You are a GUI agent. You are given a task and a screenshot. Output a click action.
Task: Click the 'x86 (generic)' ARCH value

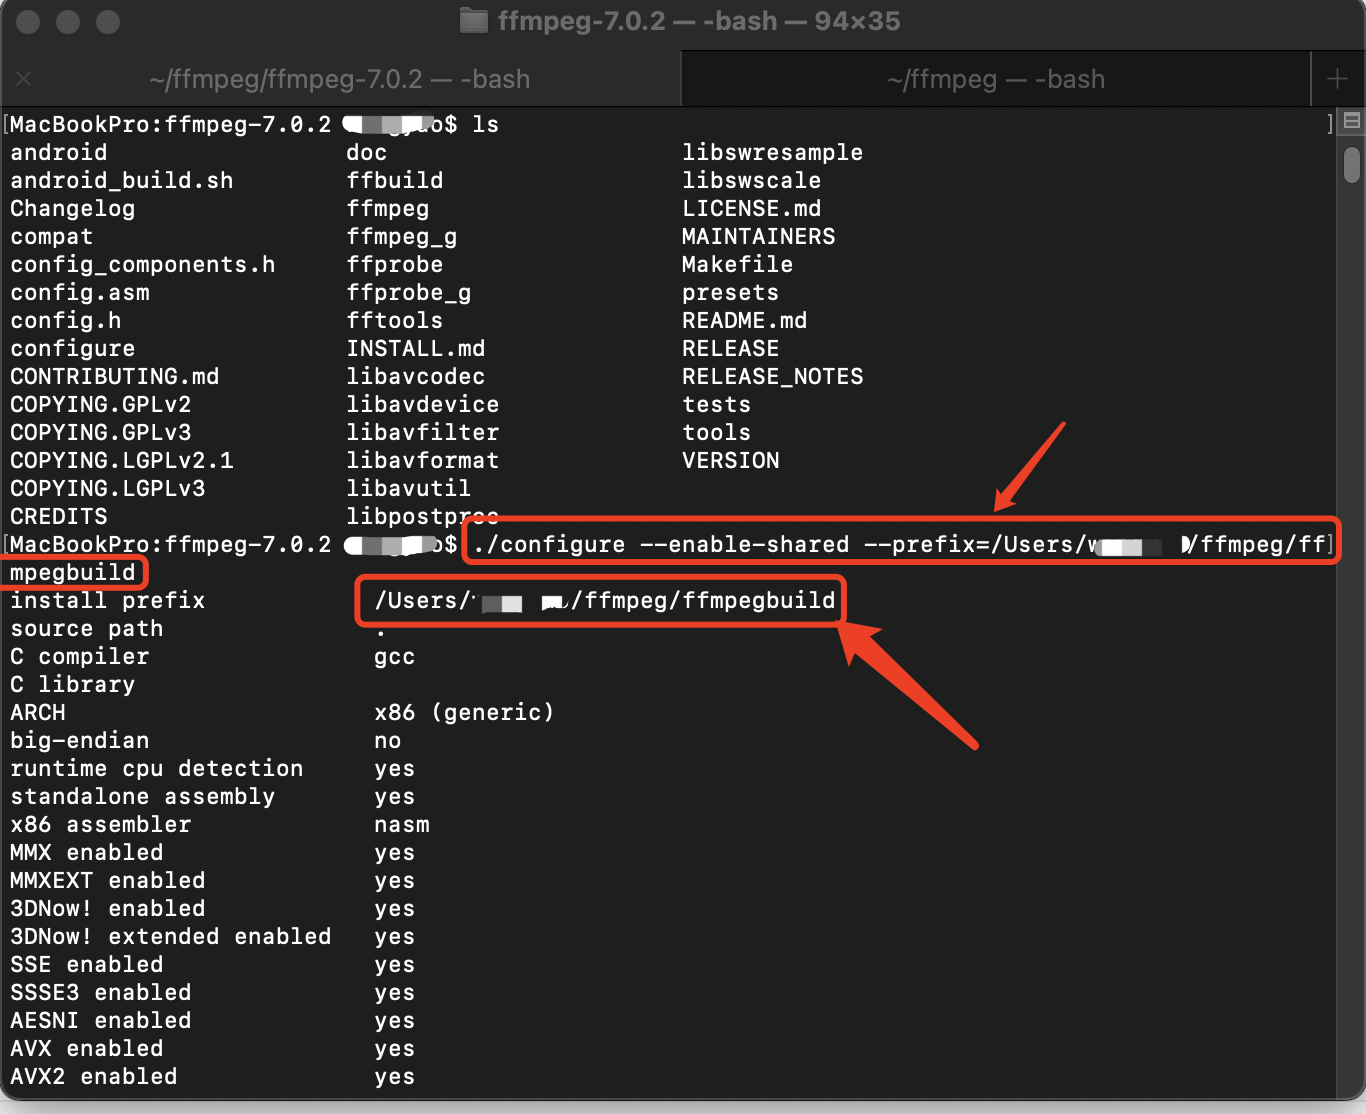tap(465, 713)
